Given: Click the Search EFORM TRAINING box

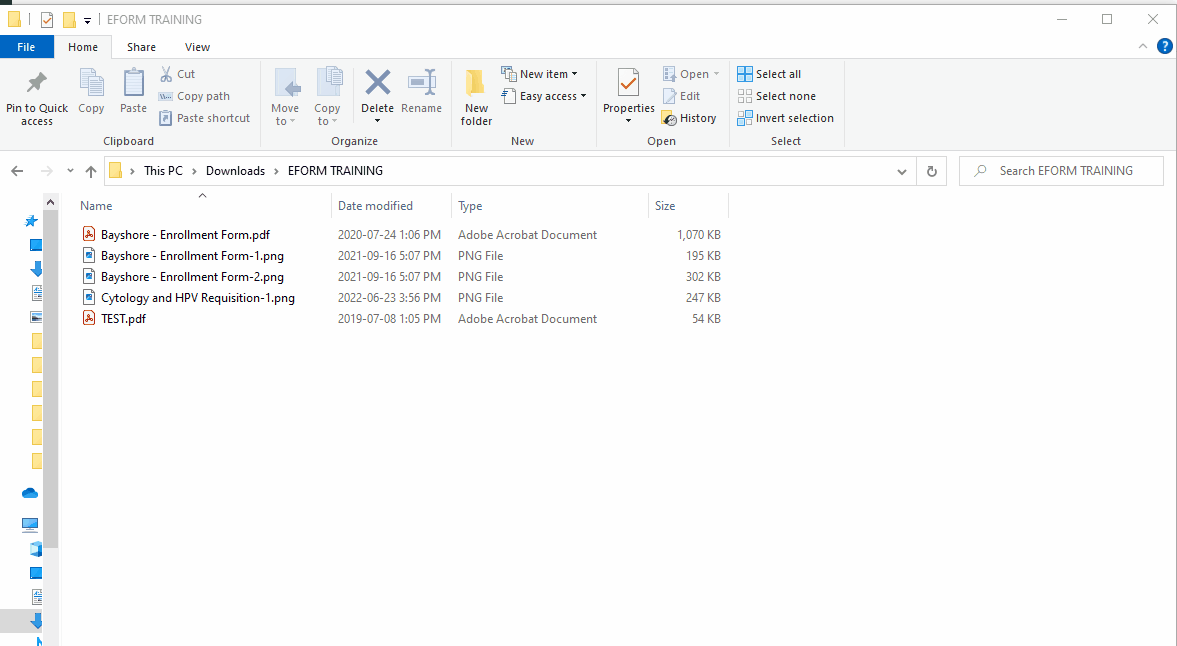Looking at the screenshot, I should [x=1066, y=171].
